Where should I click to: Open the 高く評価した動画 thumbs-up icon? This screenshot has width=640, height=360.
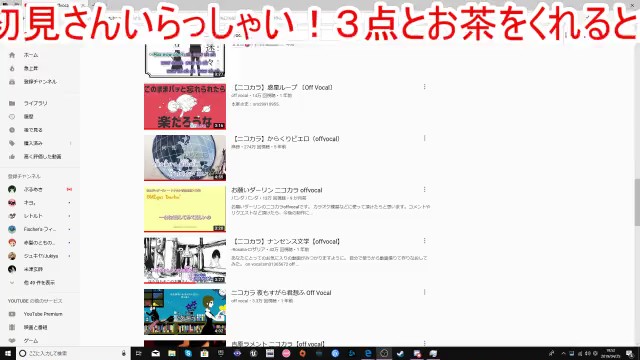point(12,157)
